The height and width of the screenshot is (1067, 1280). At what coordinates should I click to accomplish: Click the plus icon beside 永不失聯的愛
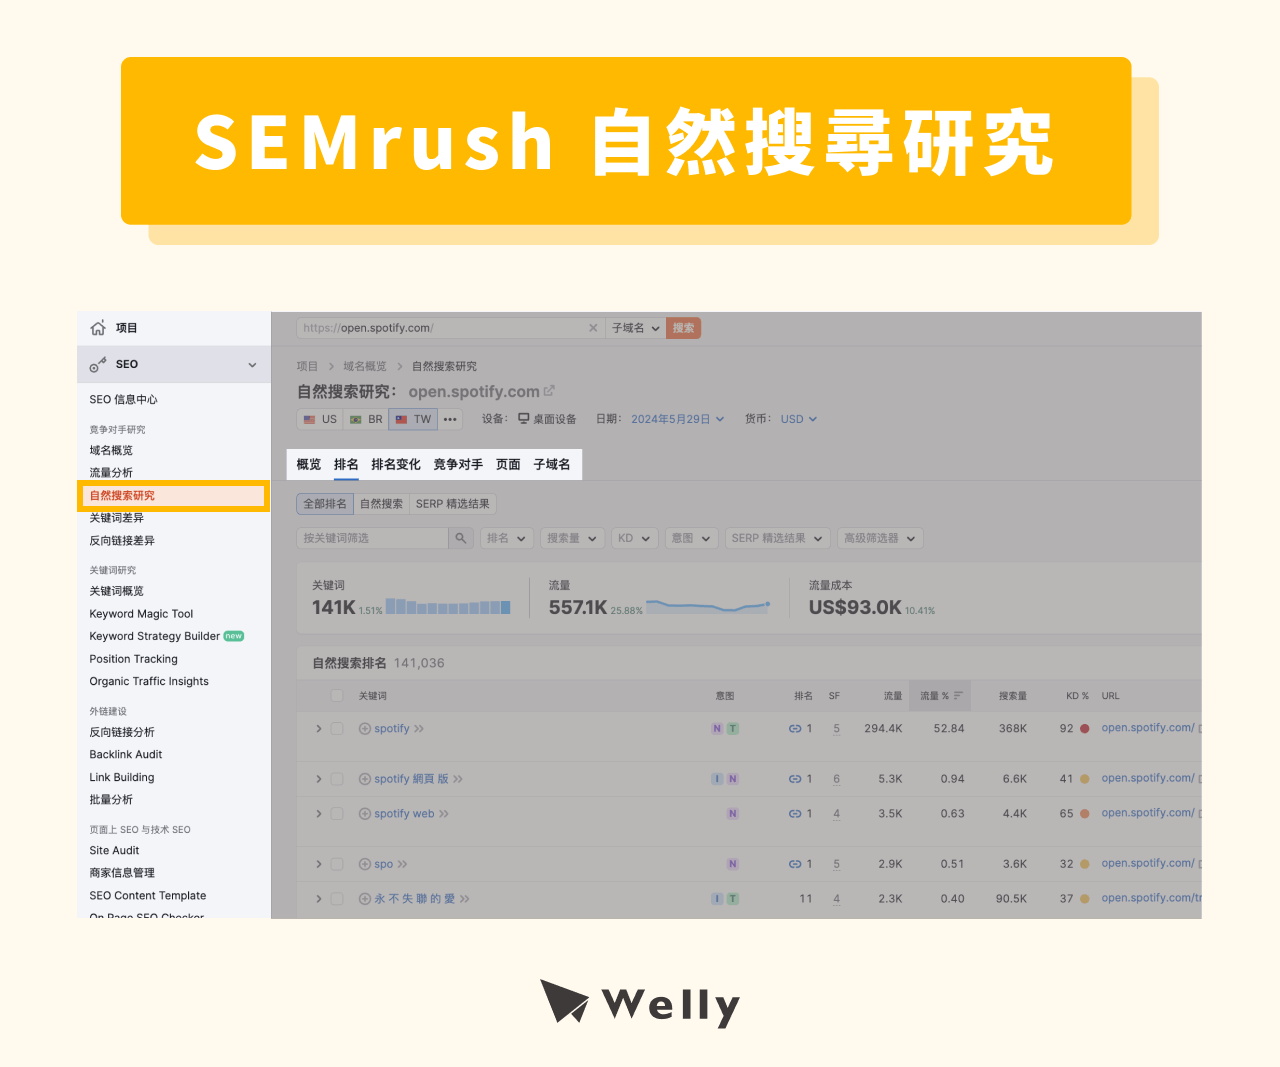pyautogui.click(x=365, y=899)
